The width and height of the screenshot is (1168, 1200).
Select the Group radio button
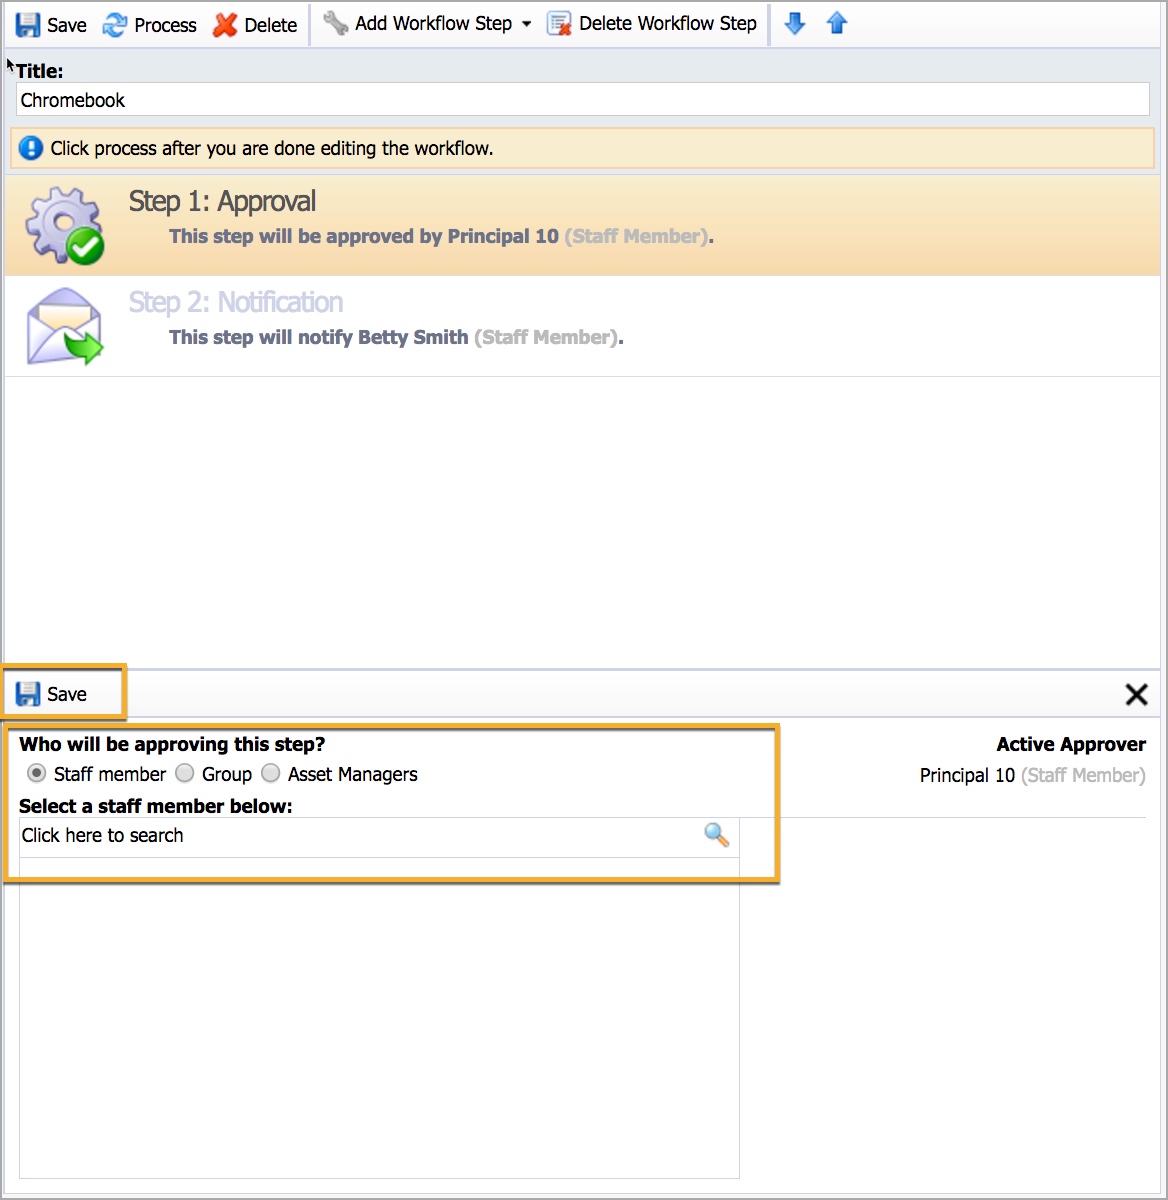click(x=185, y=773)
